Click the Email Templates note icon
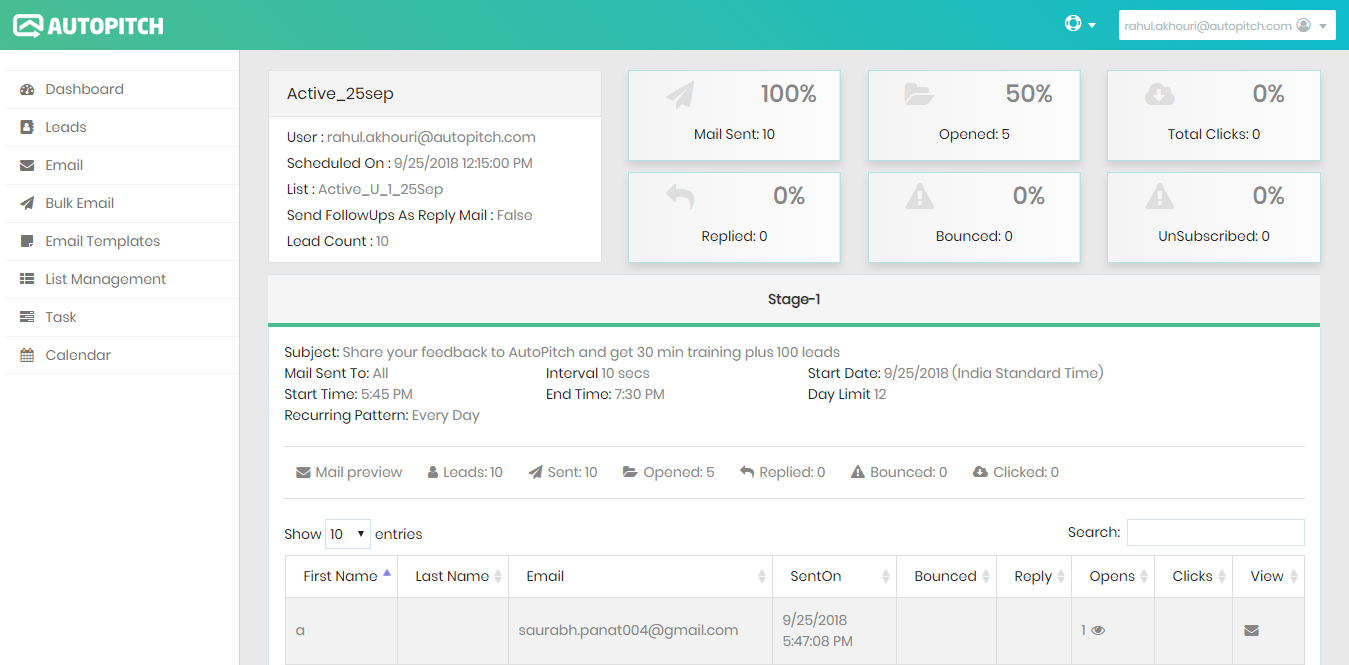The image size is (1349, 665). [x=27, y=241]
